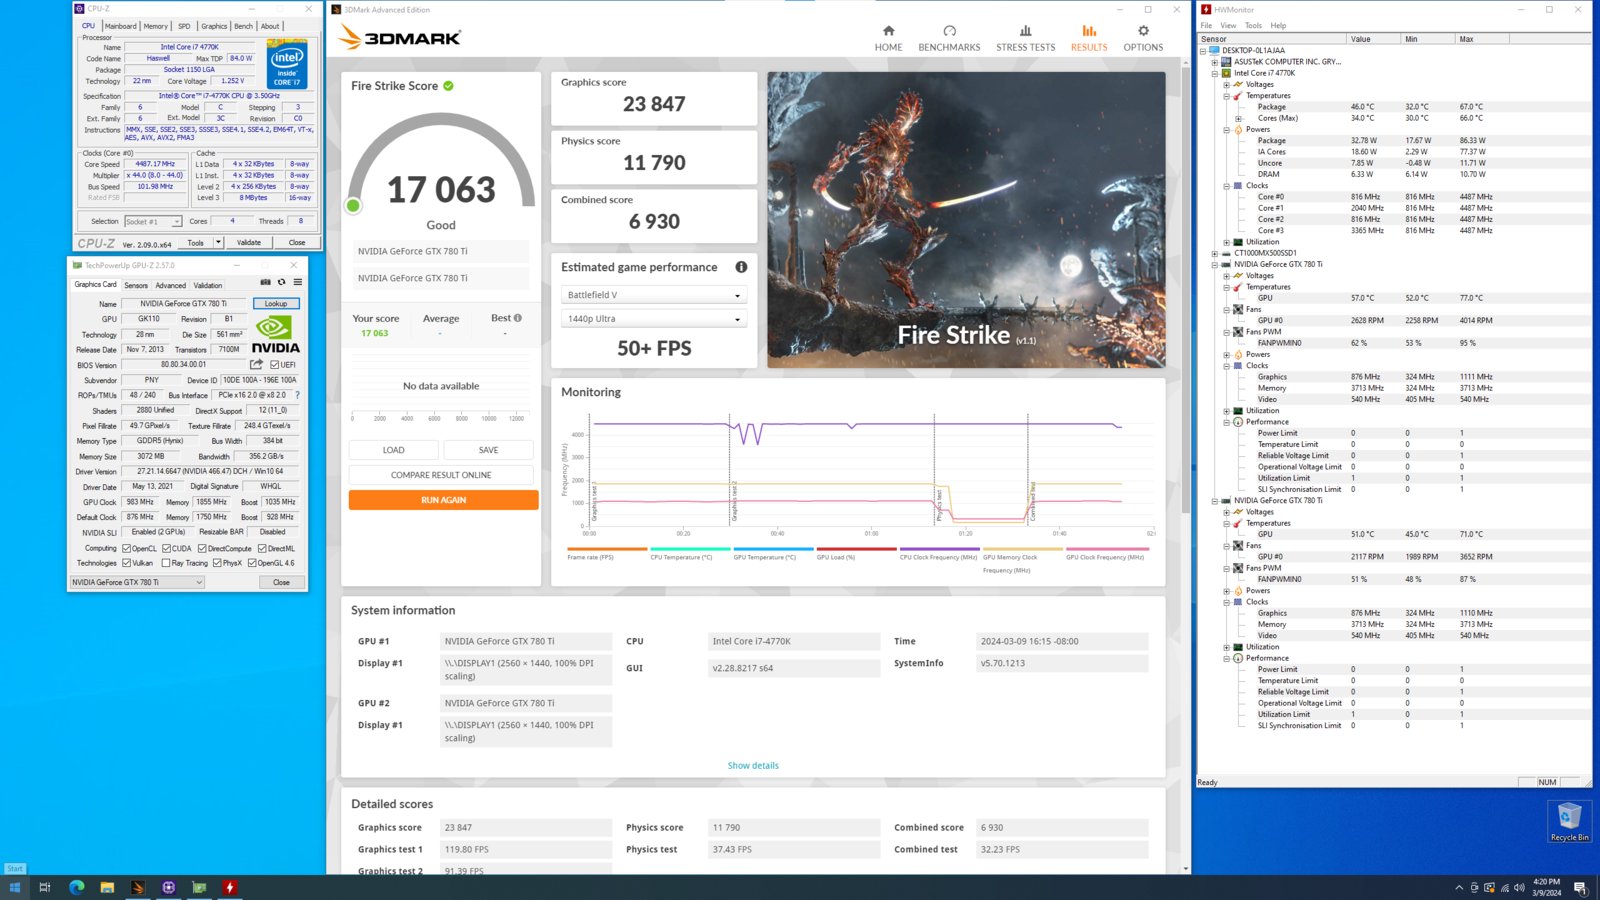Switch to the Bench tab in CPU-Z

pyautogui.click(x=243, y=26)
